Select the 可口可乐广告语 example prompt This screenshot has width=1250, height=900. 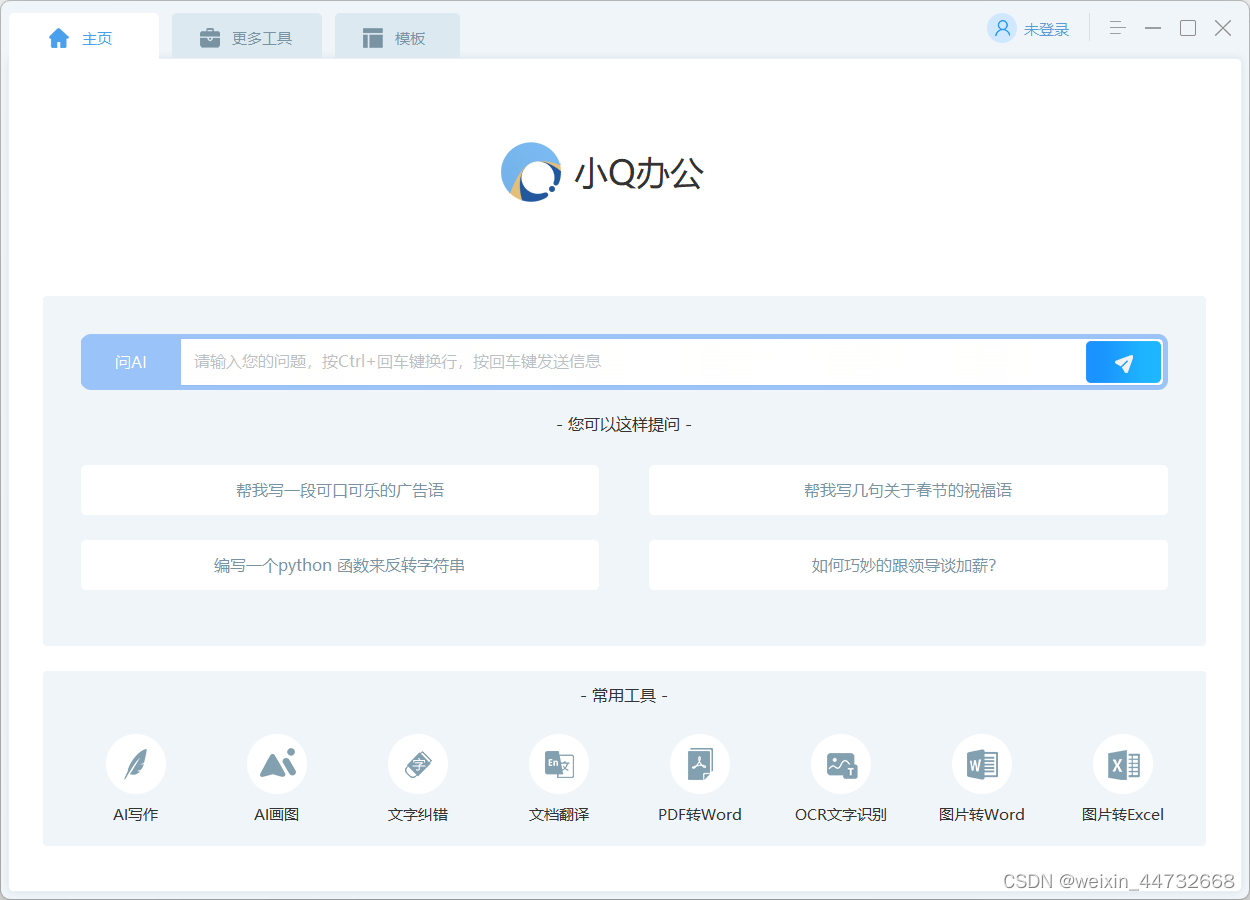(340, 490)
